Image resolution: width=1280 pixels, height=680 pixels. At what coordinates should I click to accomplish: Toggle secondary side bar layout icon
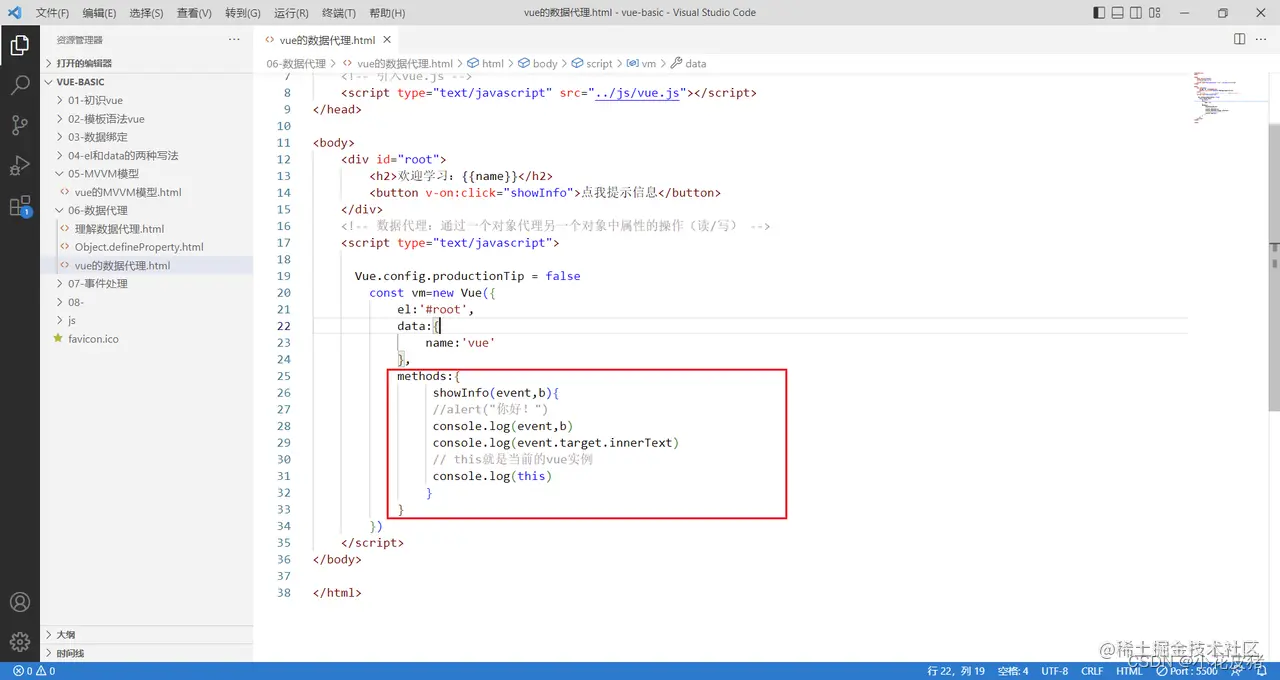point(1136,13)
